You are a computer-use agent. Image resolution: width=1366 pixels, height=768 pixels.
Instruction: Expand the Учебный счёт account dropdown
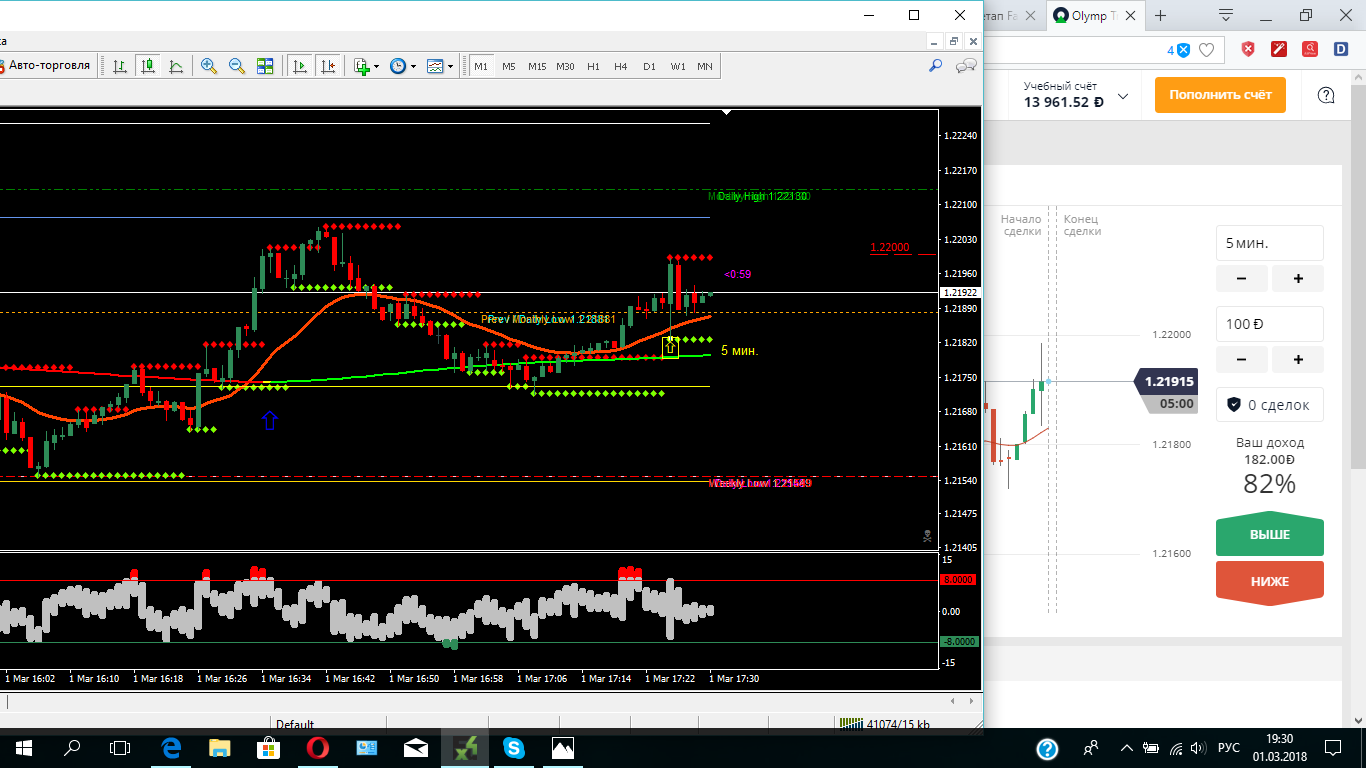(x=1123, y=96)
